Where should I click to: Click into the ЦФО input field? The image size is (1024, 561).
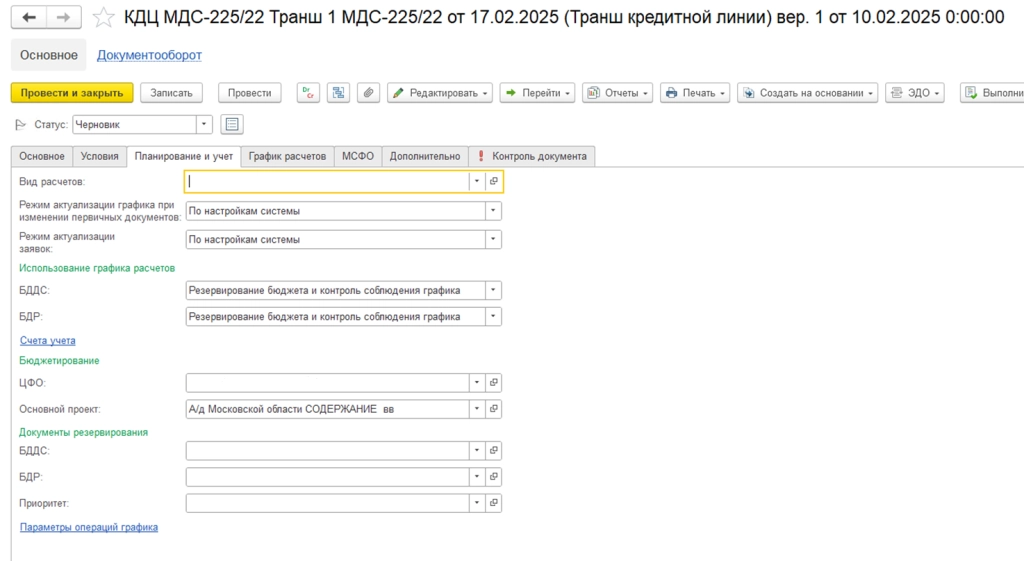coord(327,383)
